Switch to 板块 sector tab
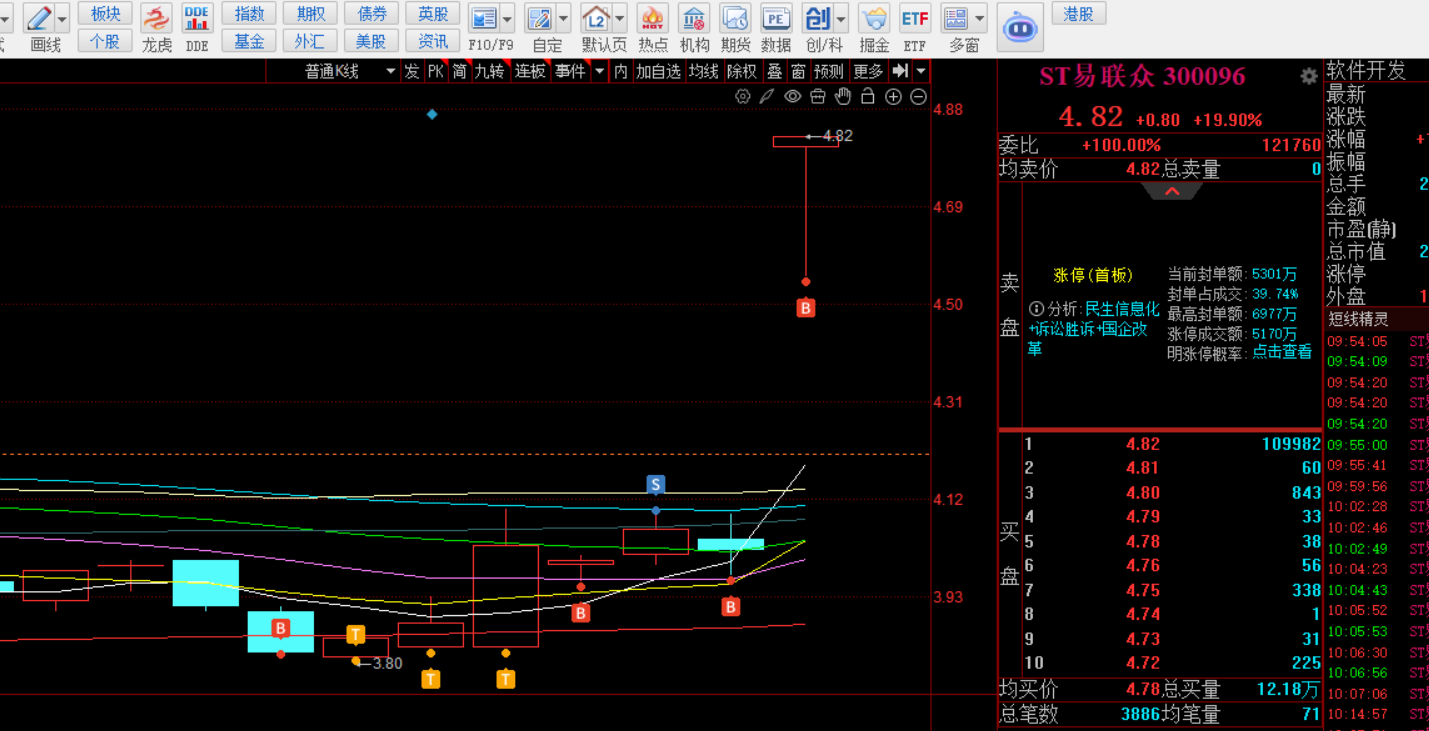 point(105,14)
